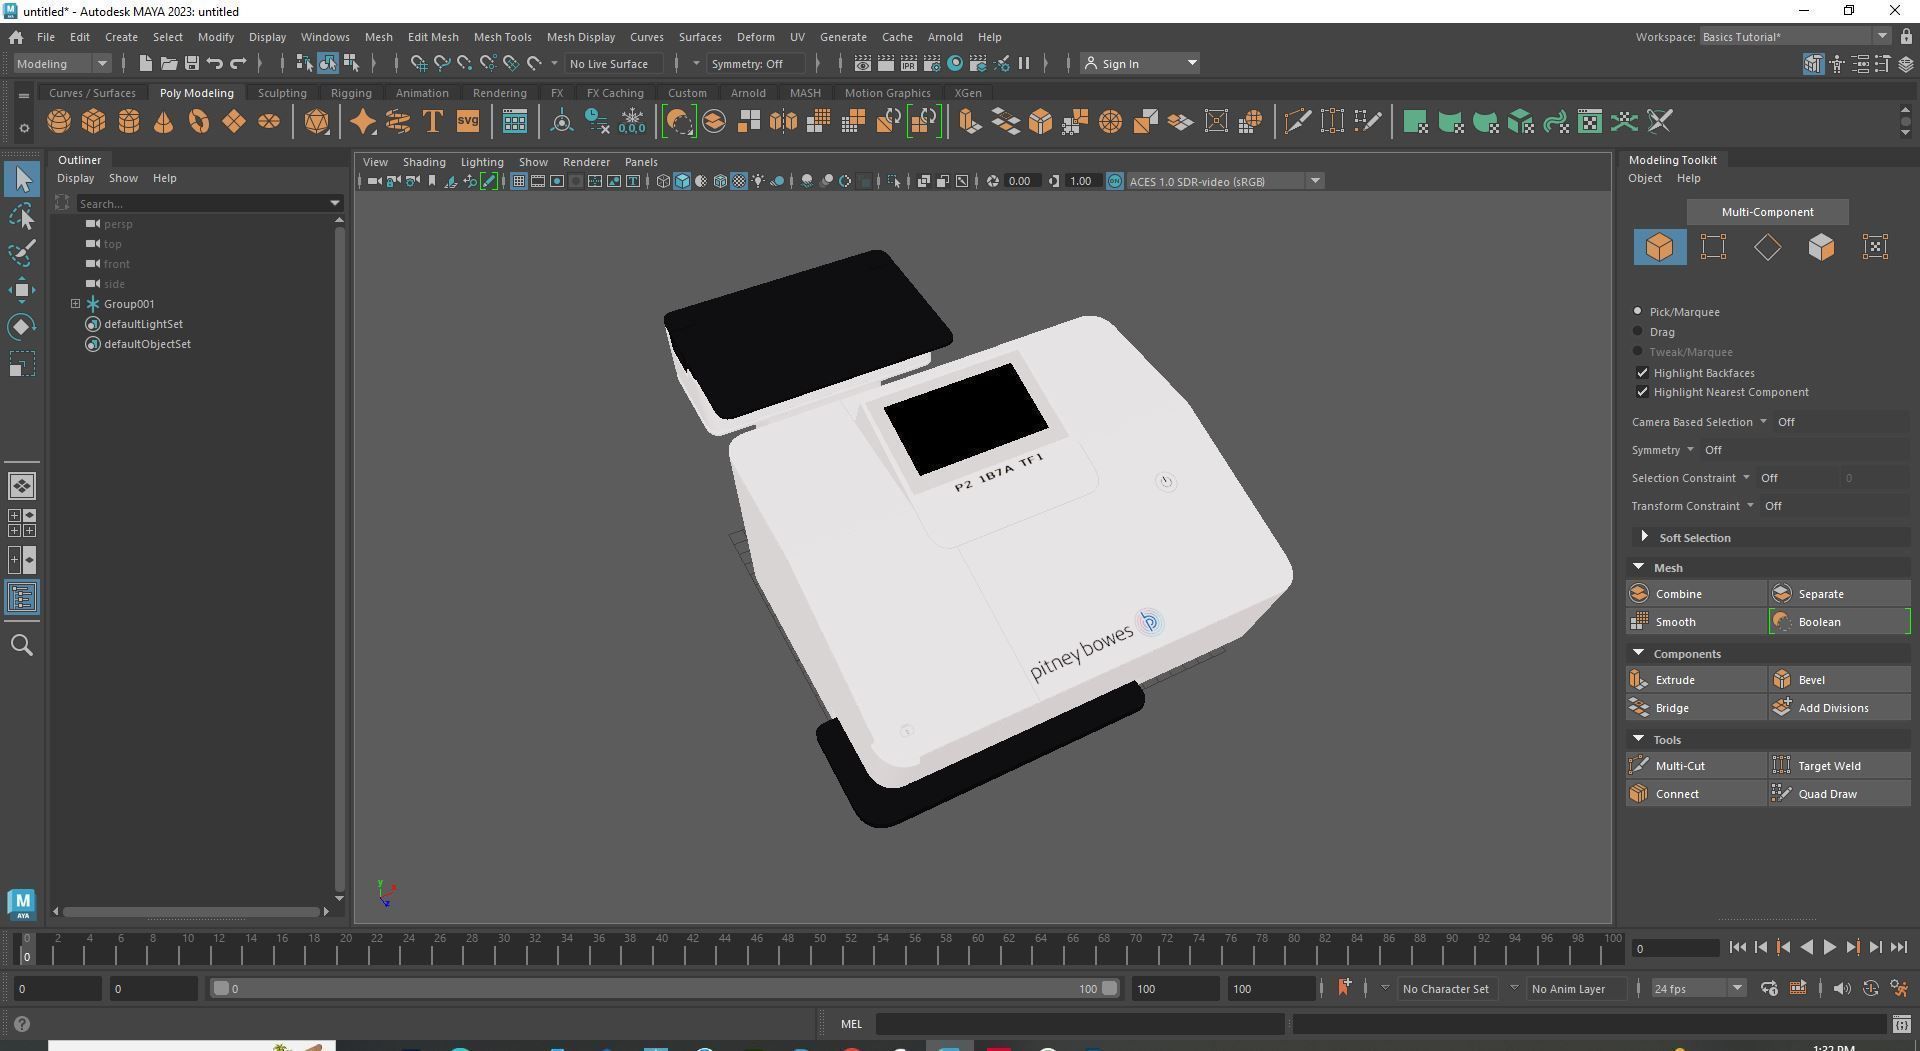Create a polygon sphere from shelf
The width and height of the screenshot is (1920, 1051).
pos(59,122)
